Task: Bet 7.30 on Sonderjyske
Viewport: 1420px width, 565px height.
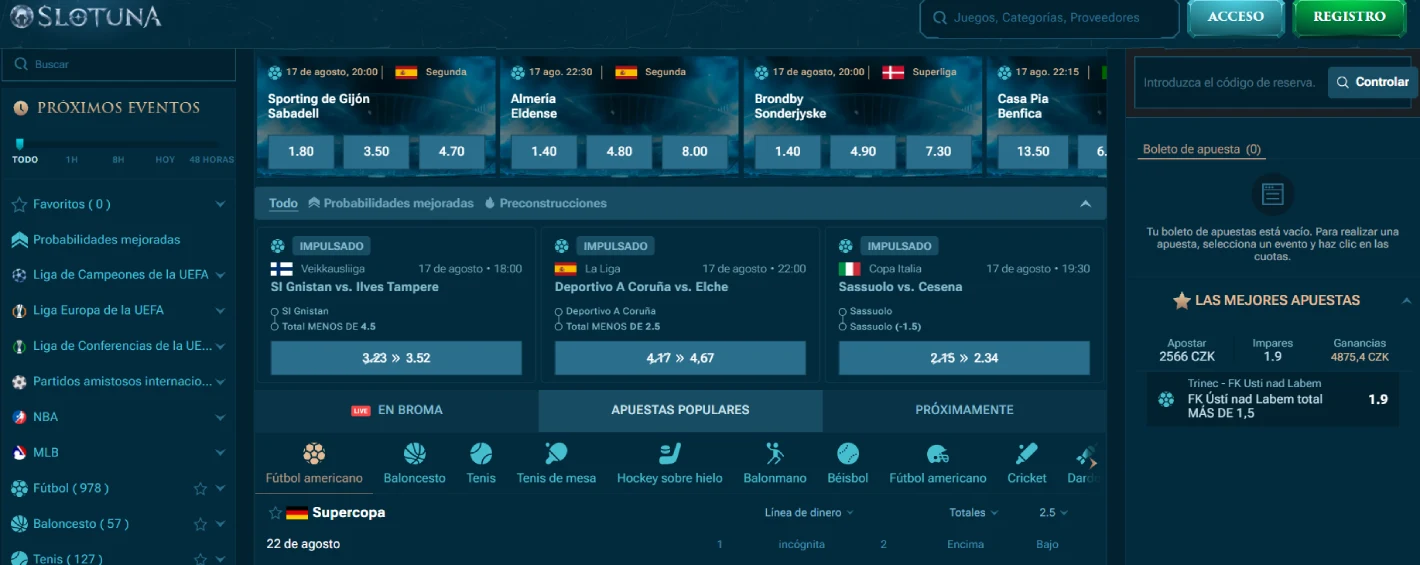Action: pyautogui.click(x=938, y=152)
